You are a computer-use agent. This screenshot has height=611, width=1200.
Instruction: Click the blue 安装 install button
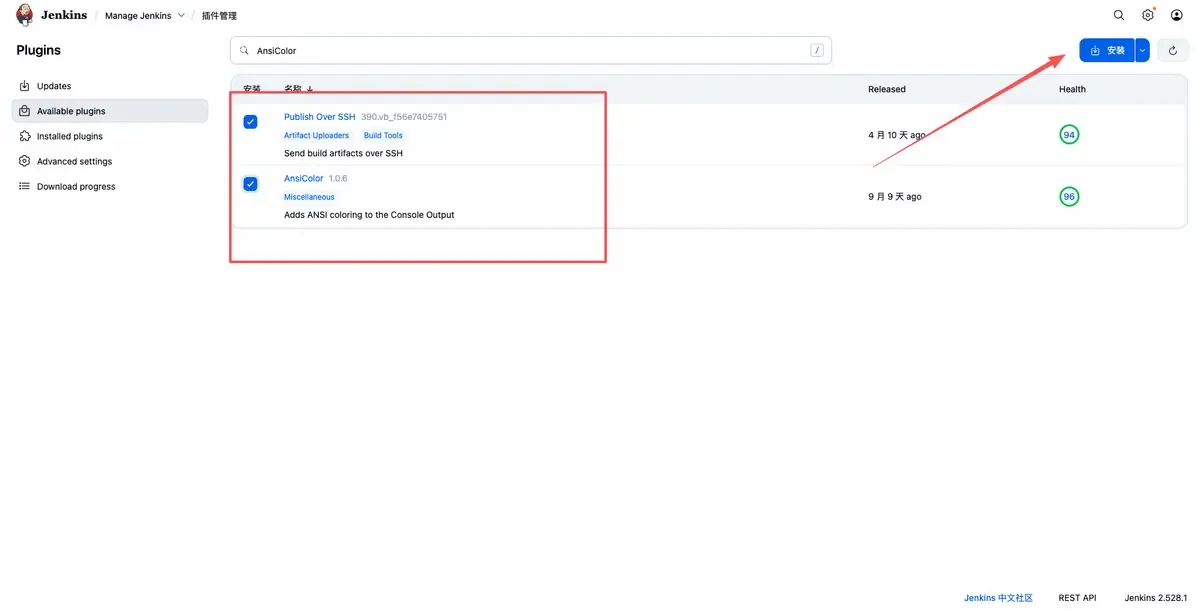tap(1107, 50)
